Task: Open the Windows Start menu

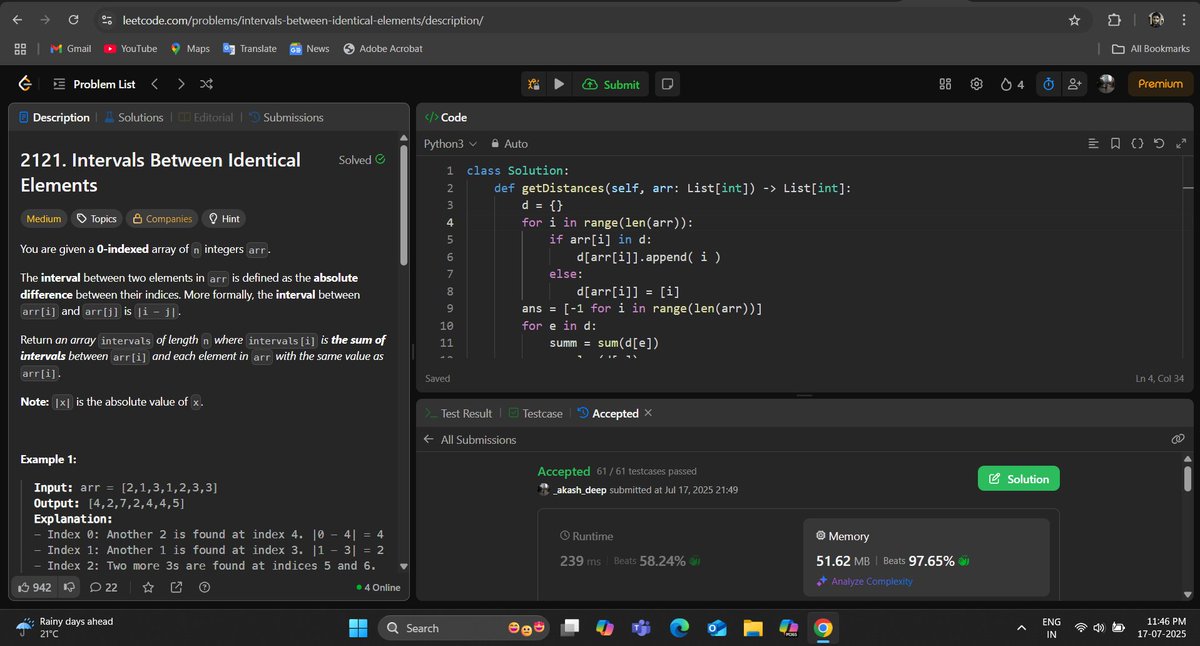Action: pos(358,628)
